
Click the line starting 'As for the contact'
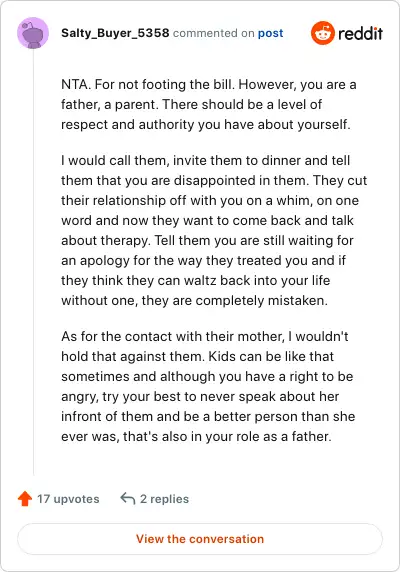pos(205,336)
